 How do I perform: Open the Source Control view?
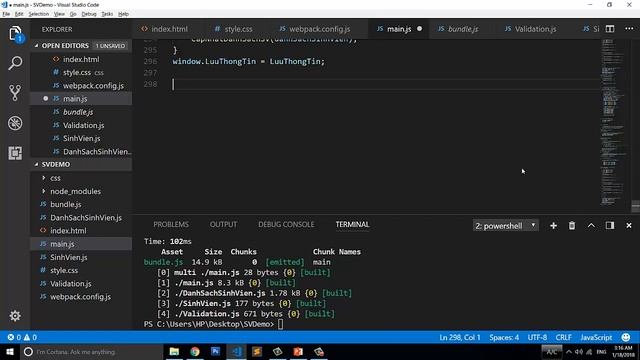[x=15, y=93]
